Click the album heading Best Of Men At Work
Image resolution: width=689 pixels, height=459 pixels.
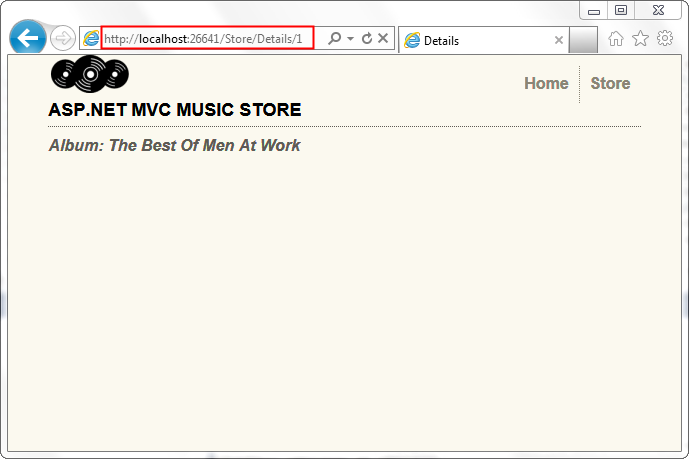tap(174, 146)
